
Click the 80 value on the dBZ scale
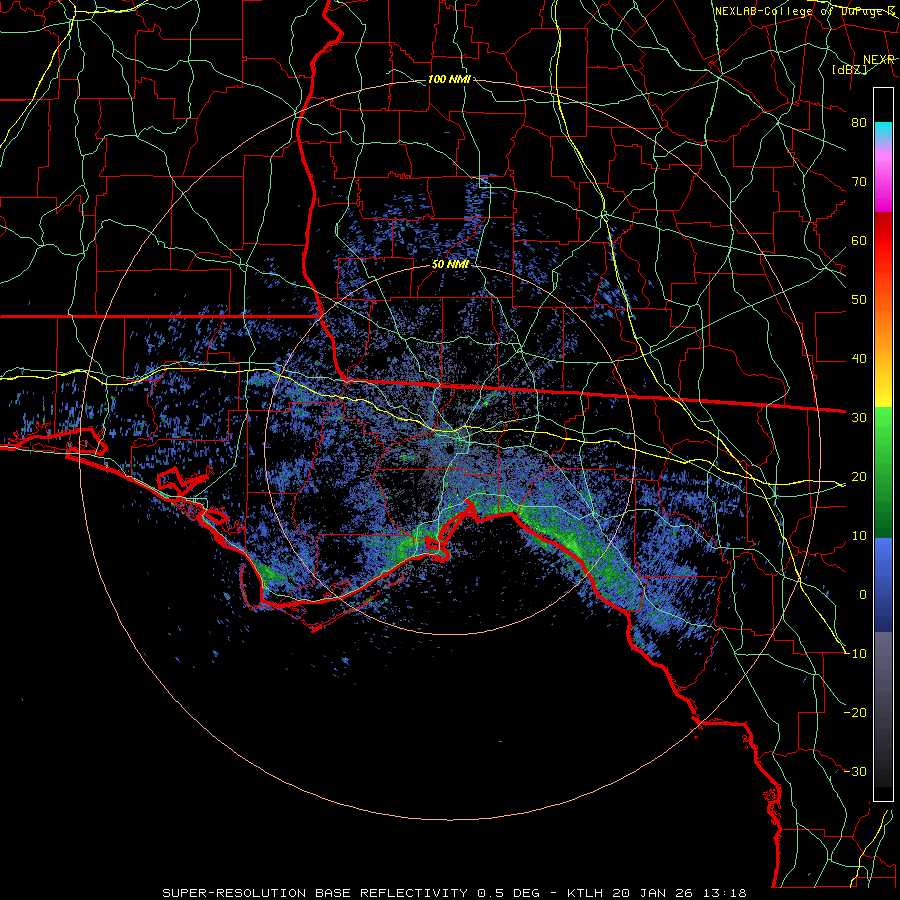tap(859, 123)
